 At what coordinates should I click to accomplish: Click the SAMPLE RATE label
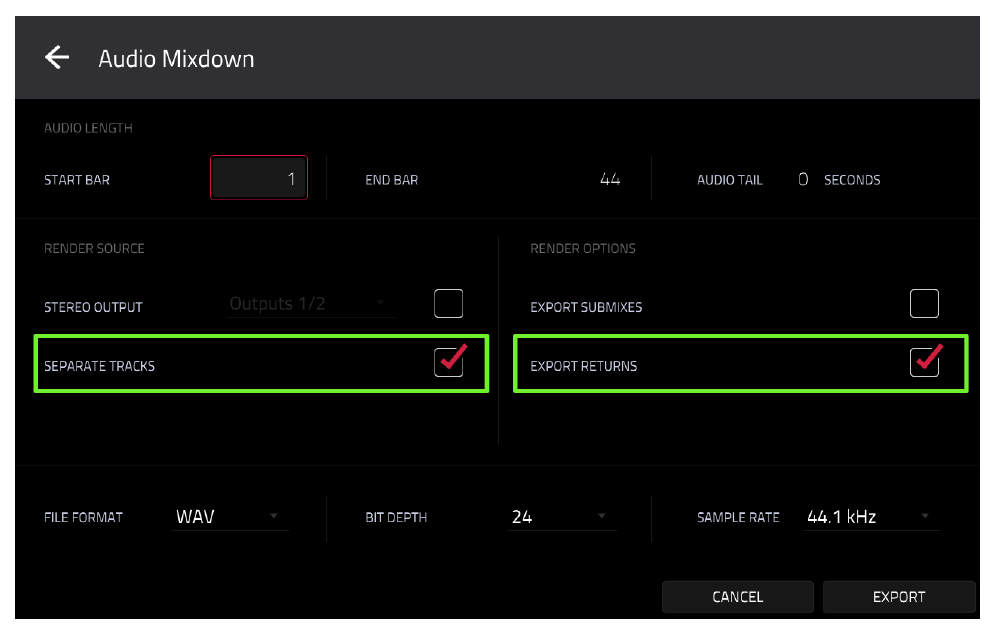[x=738, y=517]
